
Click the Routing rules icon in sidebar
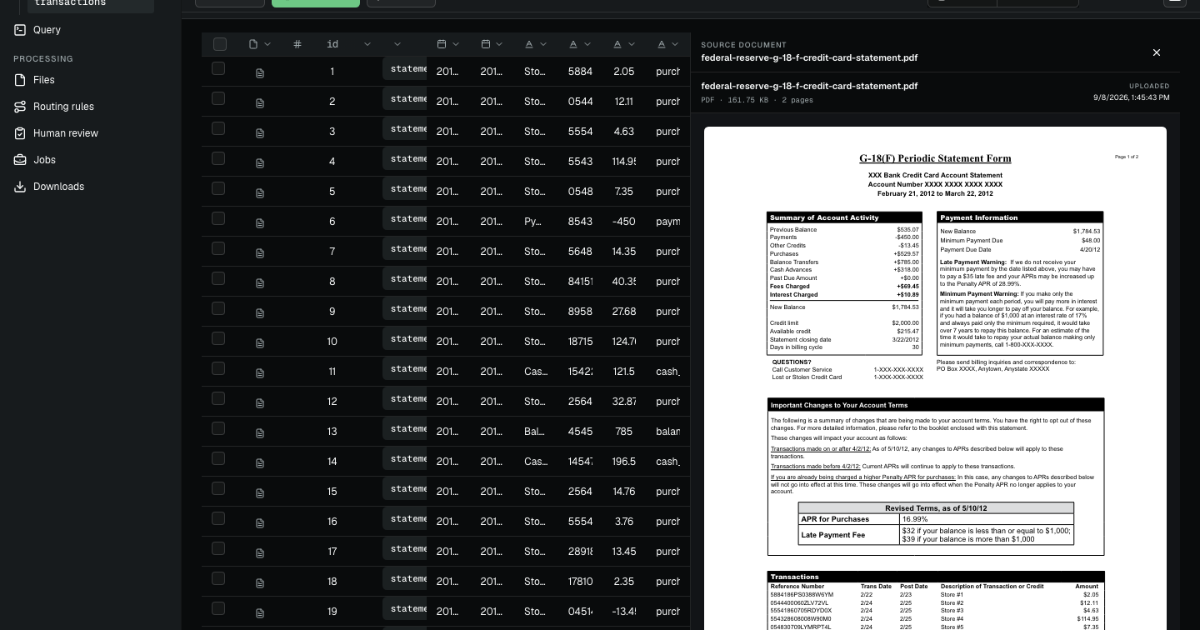pyautogui.click(x=20, y=107)
